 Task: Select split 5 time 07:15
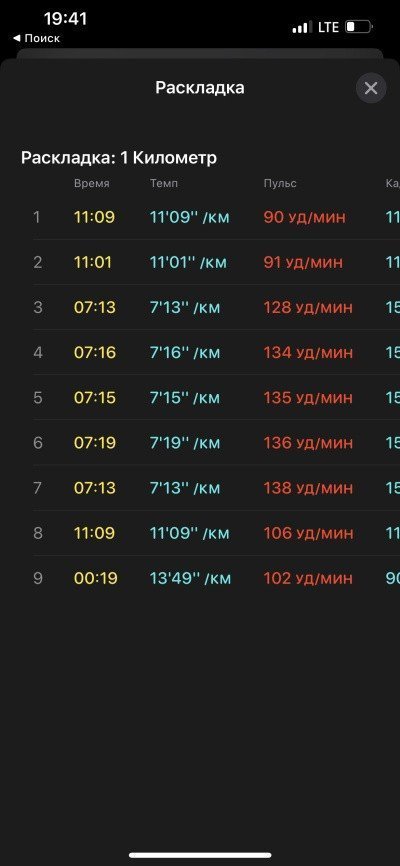coord(95,398)
